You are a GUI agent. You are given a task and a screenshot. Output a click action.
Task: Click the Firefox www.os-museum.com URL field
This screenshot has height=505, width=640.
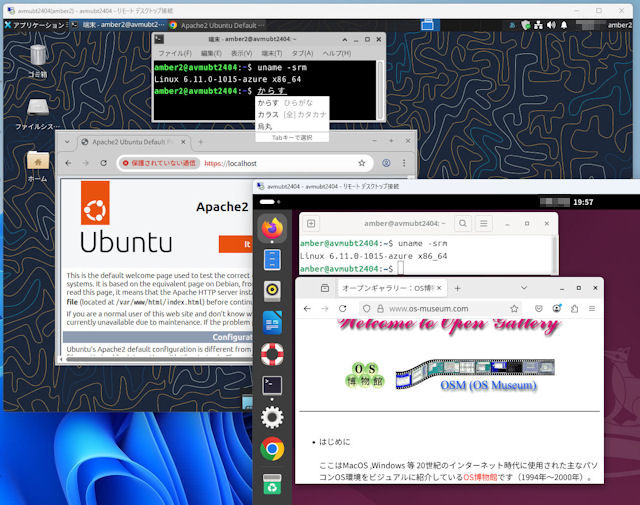pyautogui.click(x=441, y=309)
